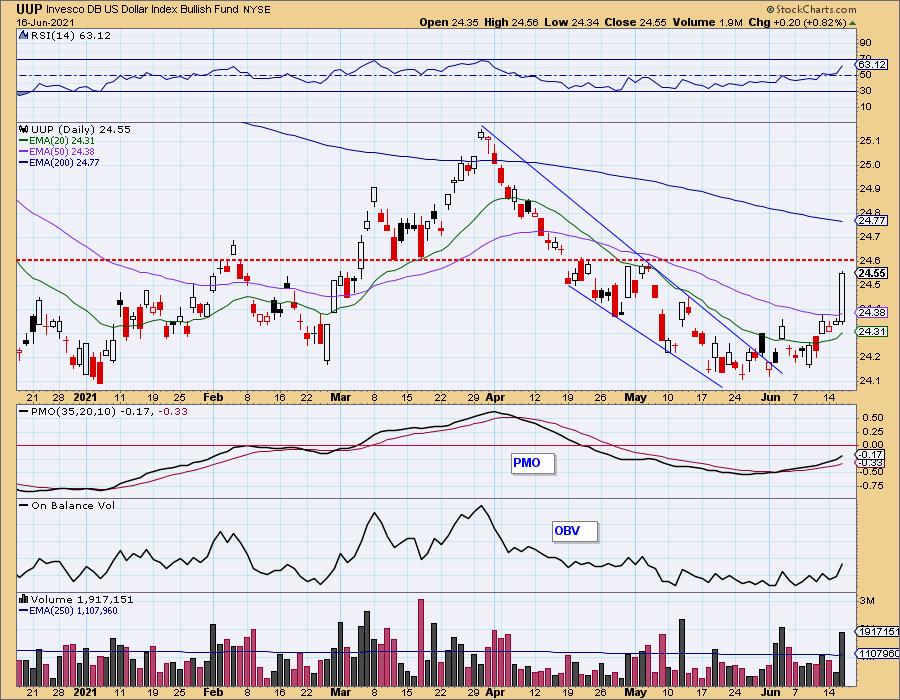Screen dimensions: 900x700
Task: Click the green up arrow next to Chg
Action: coord(853,23)
